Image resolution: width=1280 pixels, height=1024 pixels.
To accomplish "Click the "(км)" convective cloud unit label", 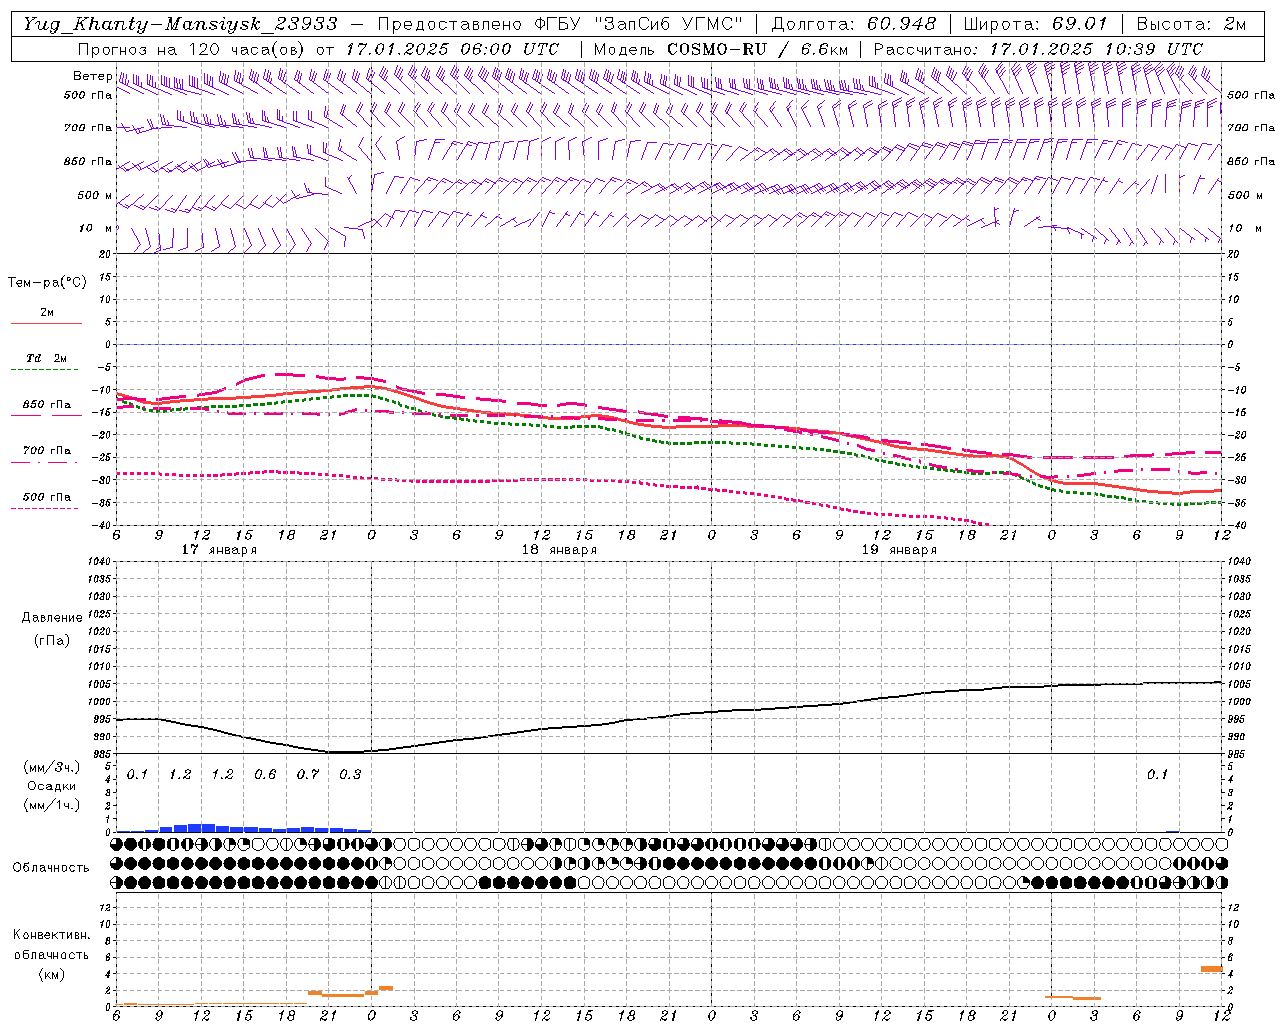I will point(51,974).
